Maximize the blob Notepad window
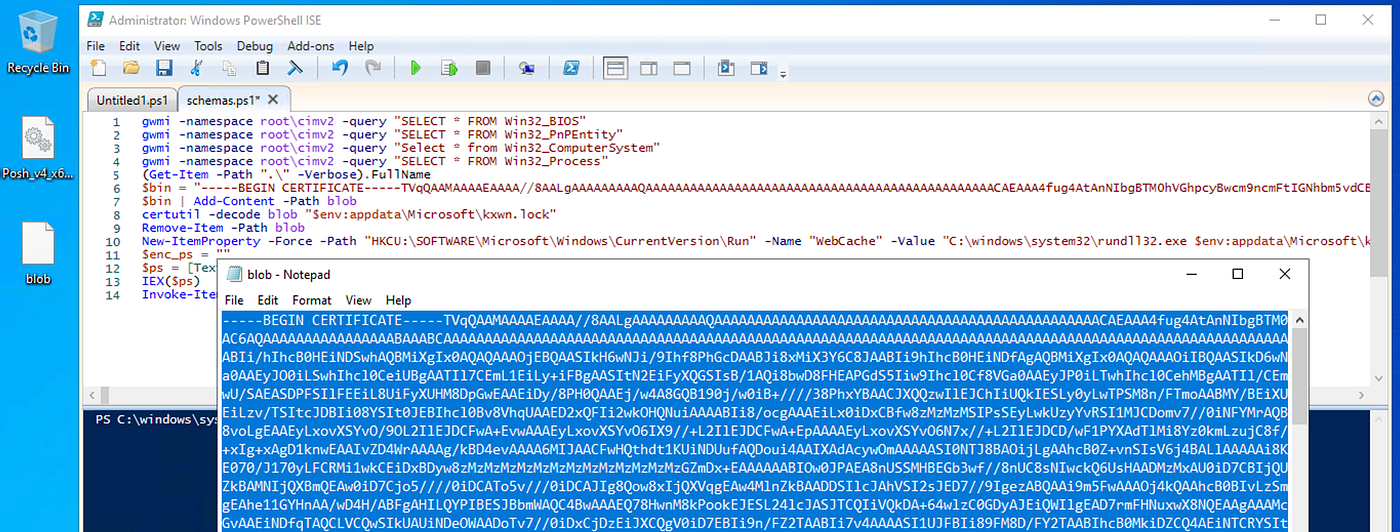The height and width of the screenshot is (532, 1400). 1237,274
